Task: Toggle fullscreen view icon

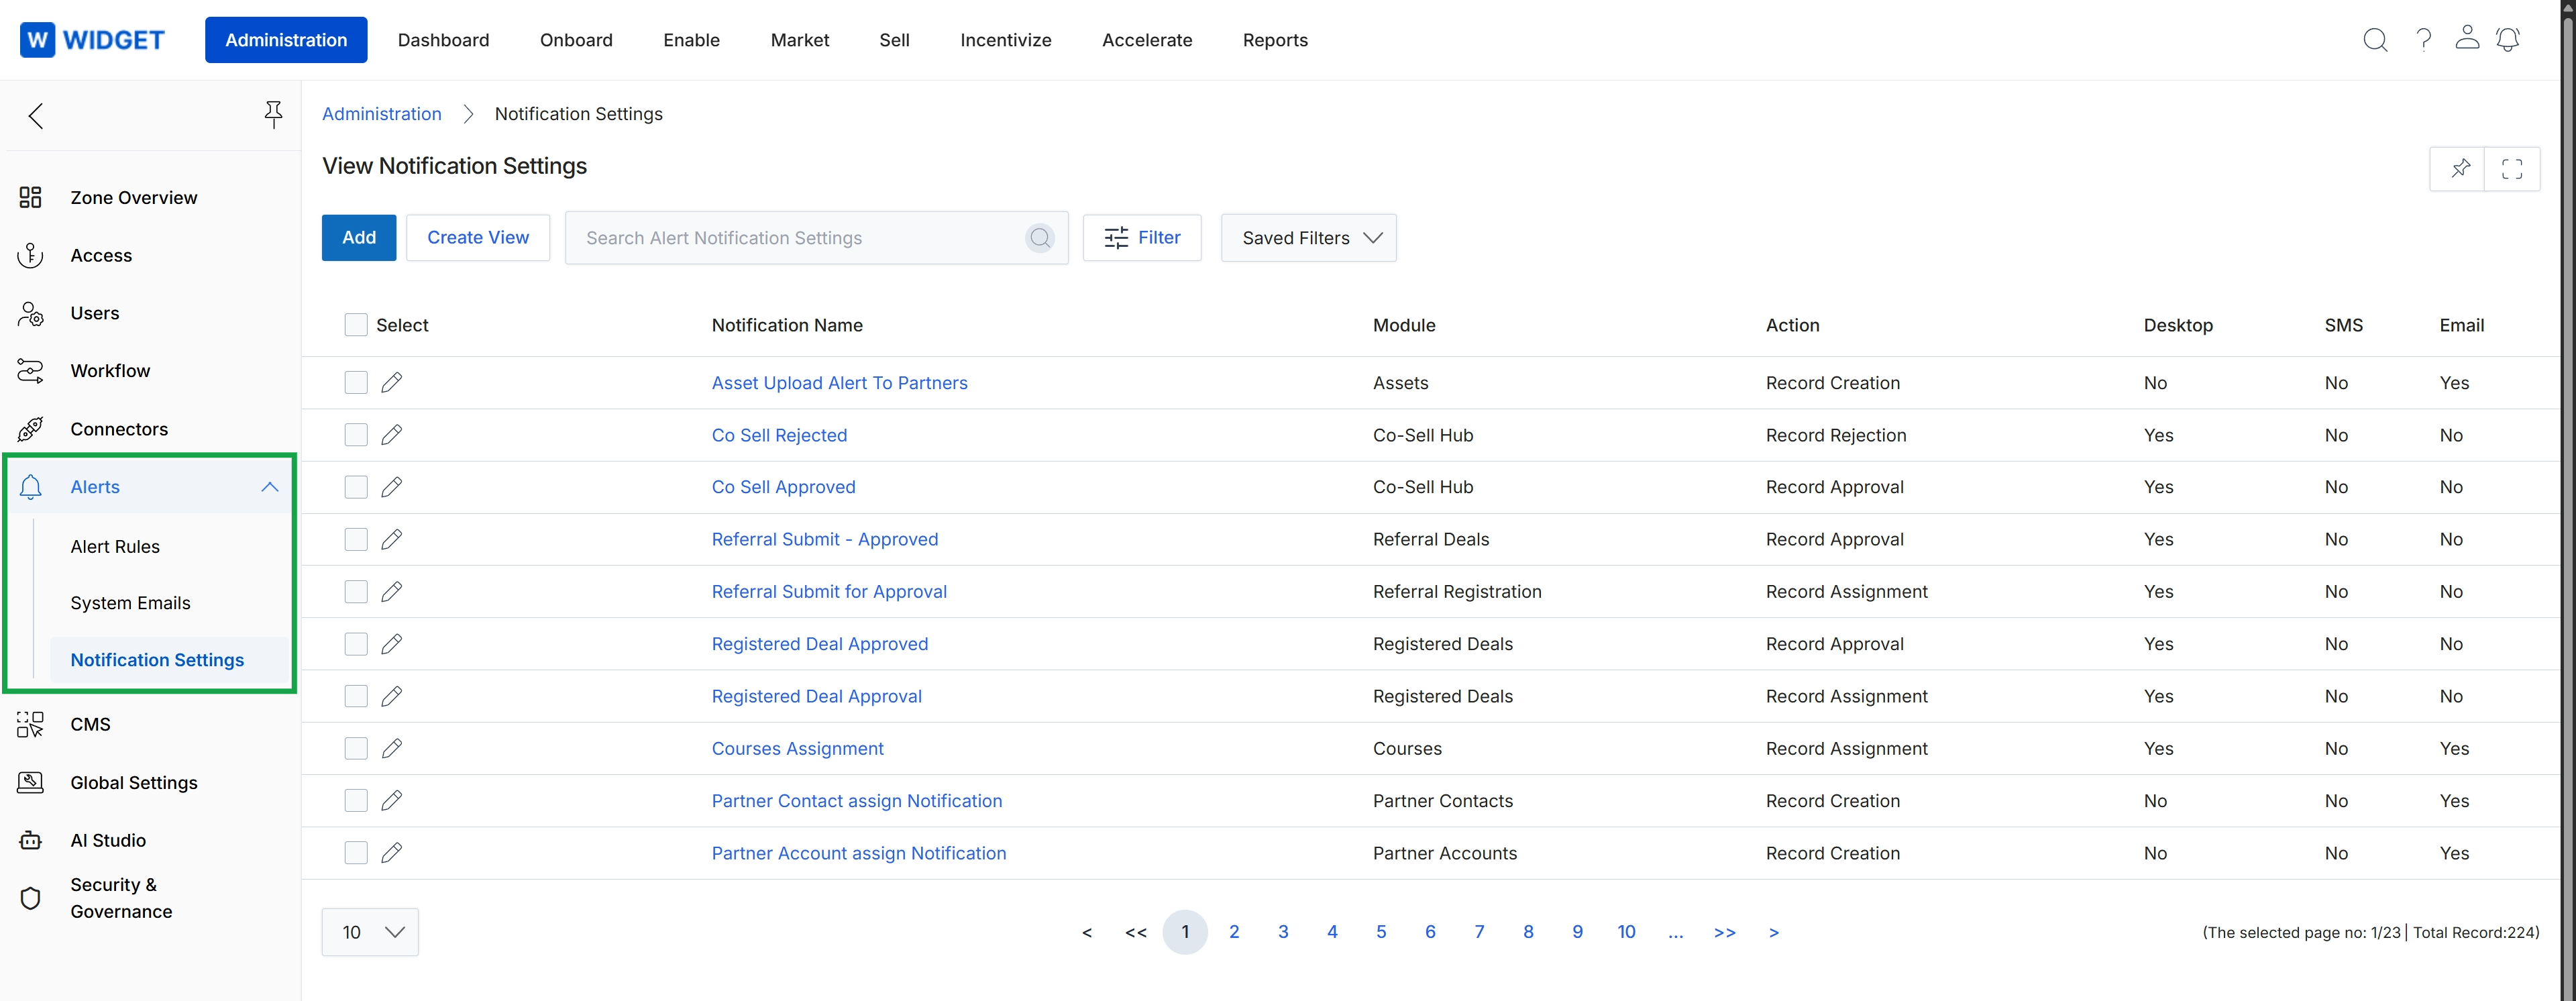Action: [2512, 168]
